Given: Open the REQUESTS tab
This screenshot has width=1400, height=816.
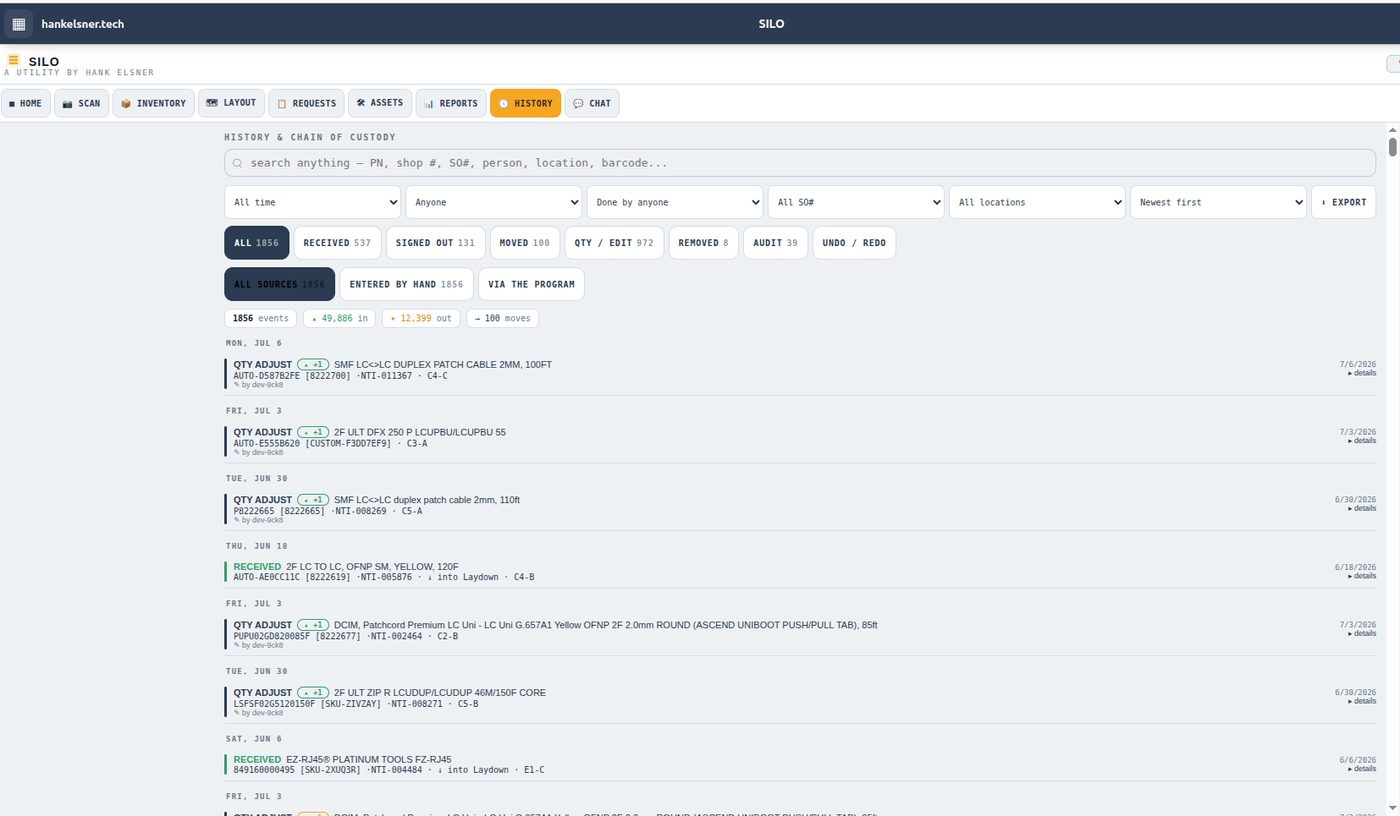Looking at the screenshot, I should click(x=306, y=103).
